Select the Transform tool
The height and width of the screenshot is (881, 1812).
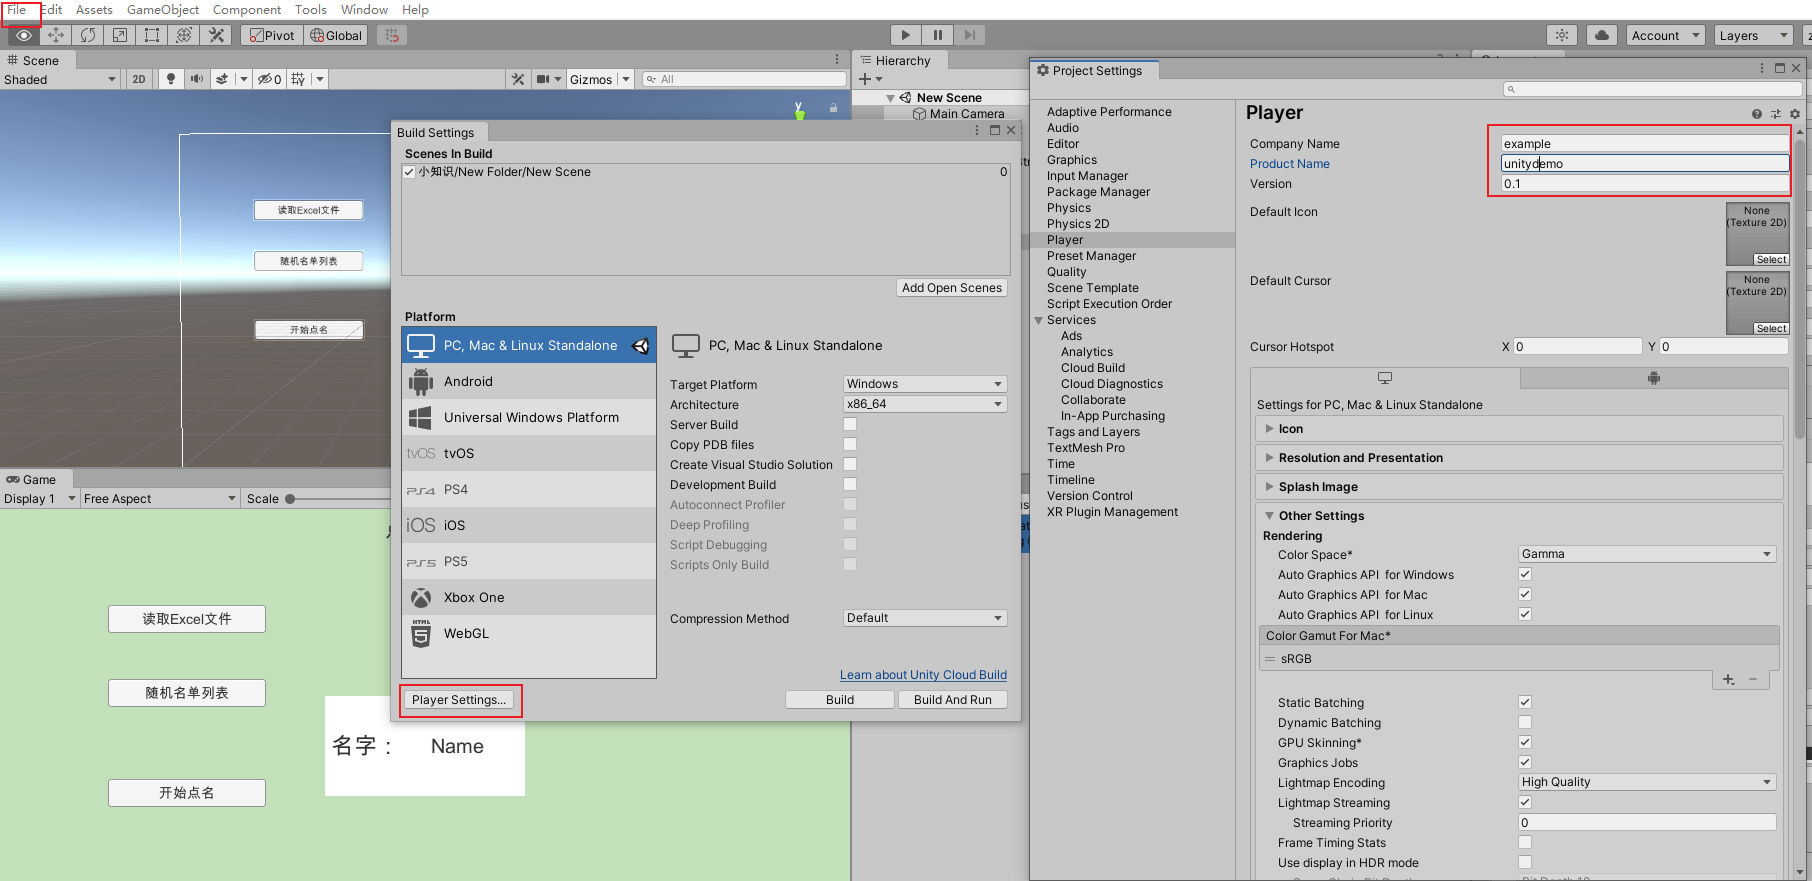[x=184, y=35]
